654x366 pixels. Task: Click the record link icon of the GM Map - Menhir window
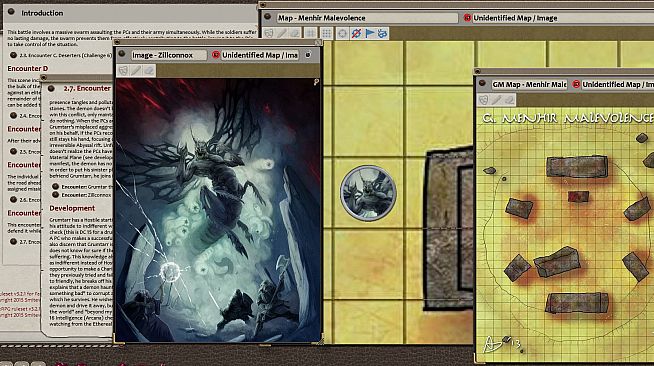tap(482, 84)
